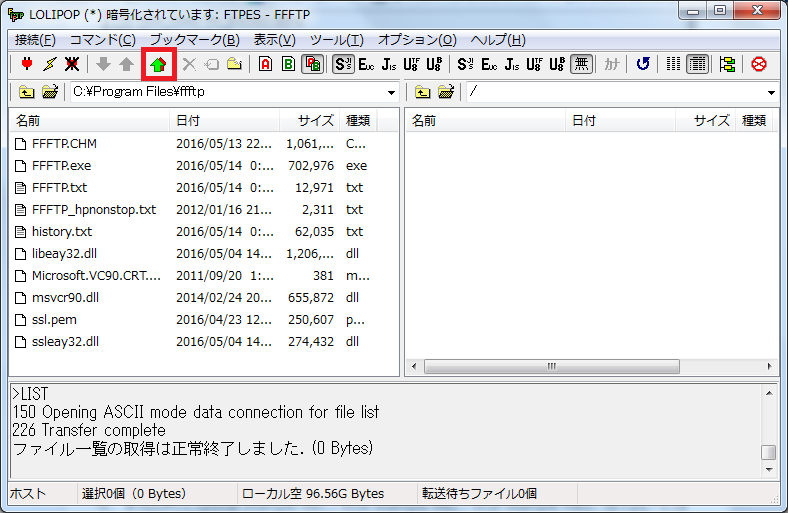The image size is (788, 513).
Task: Go up one level in remote pane
Action: click(423, 93)
